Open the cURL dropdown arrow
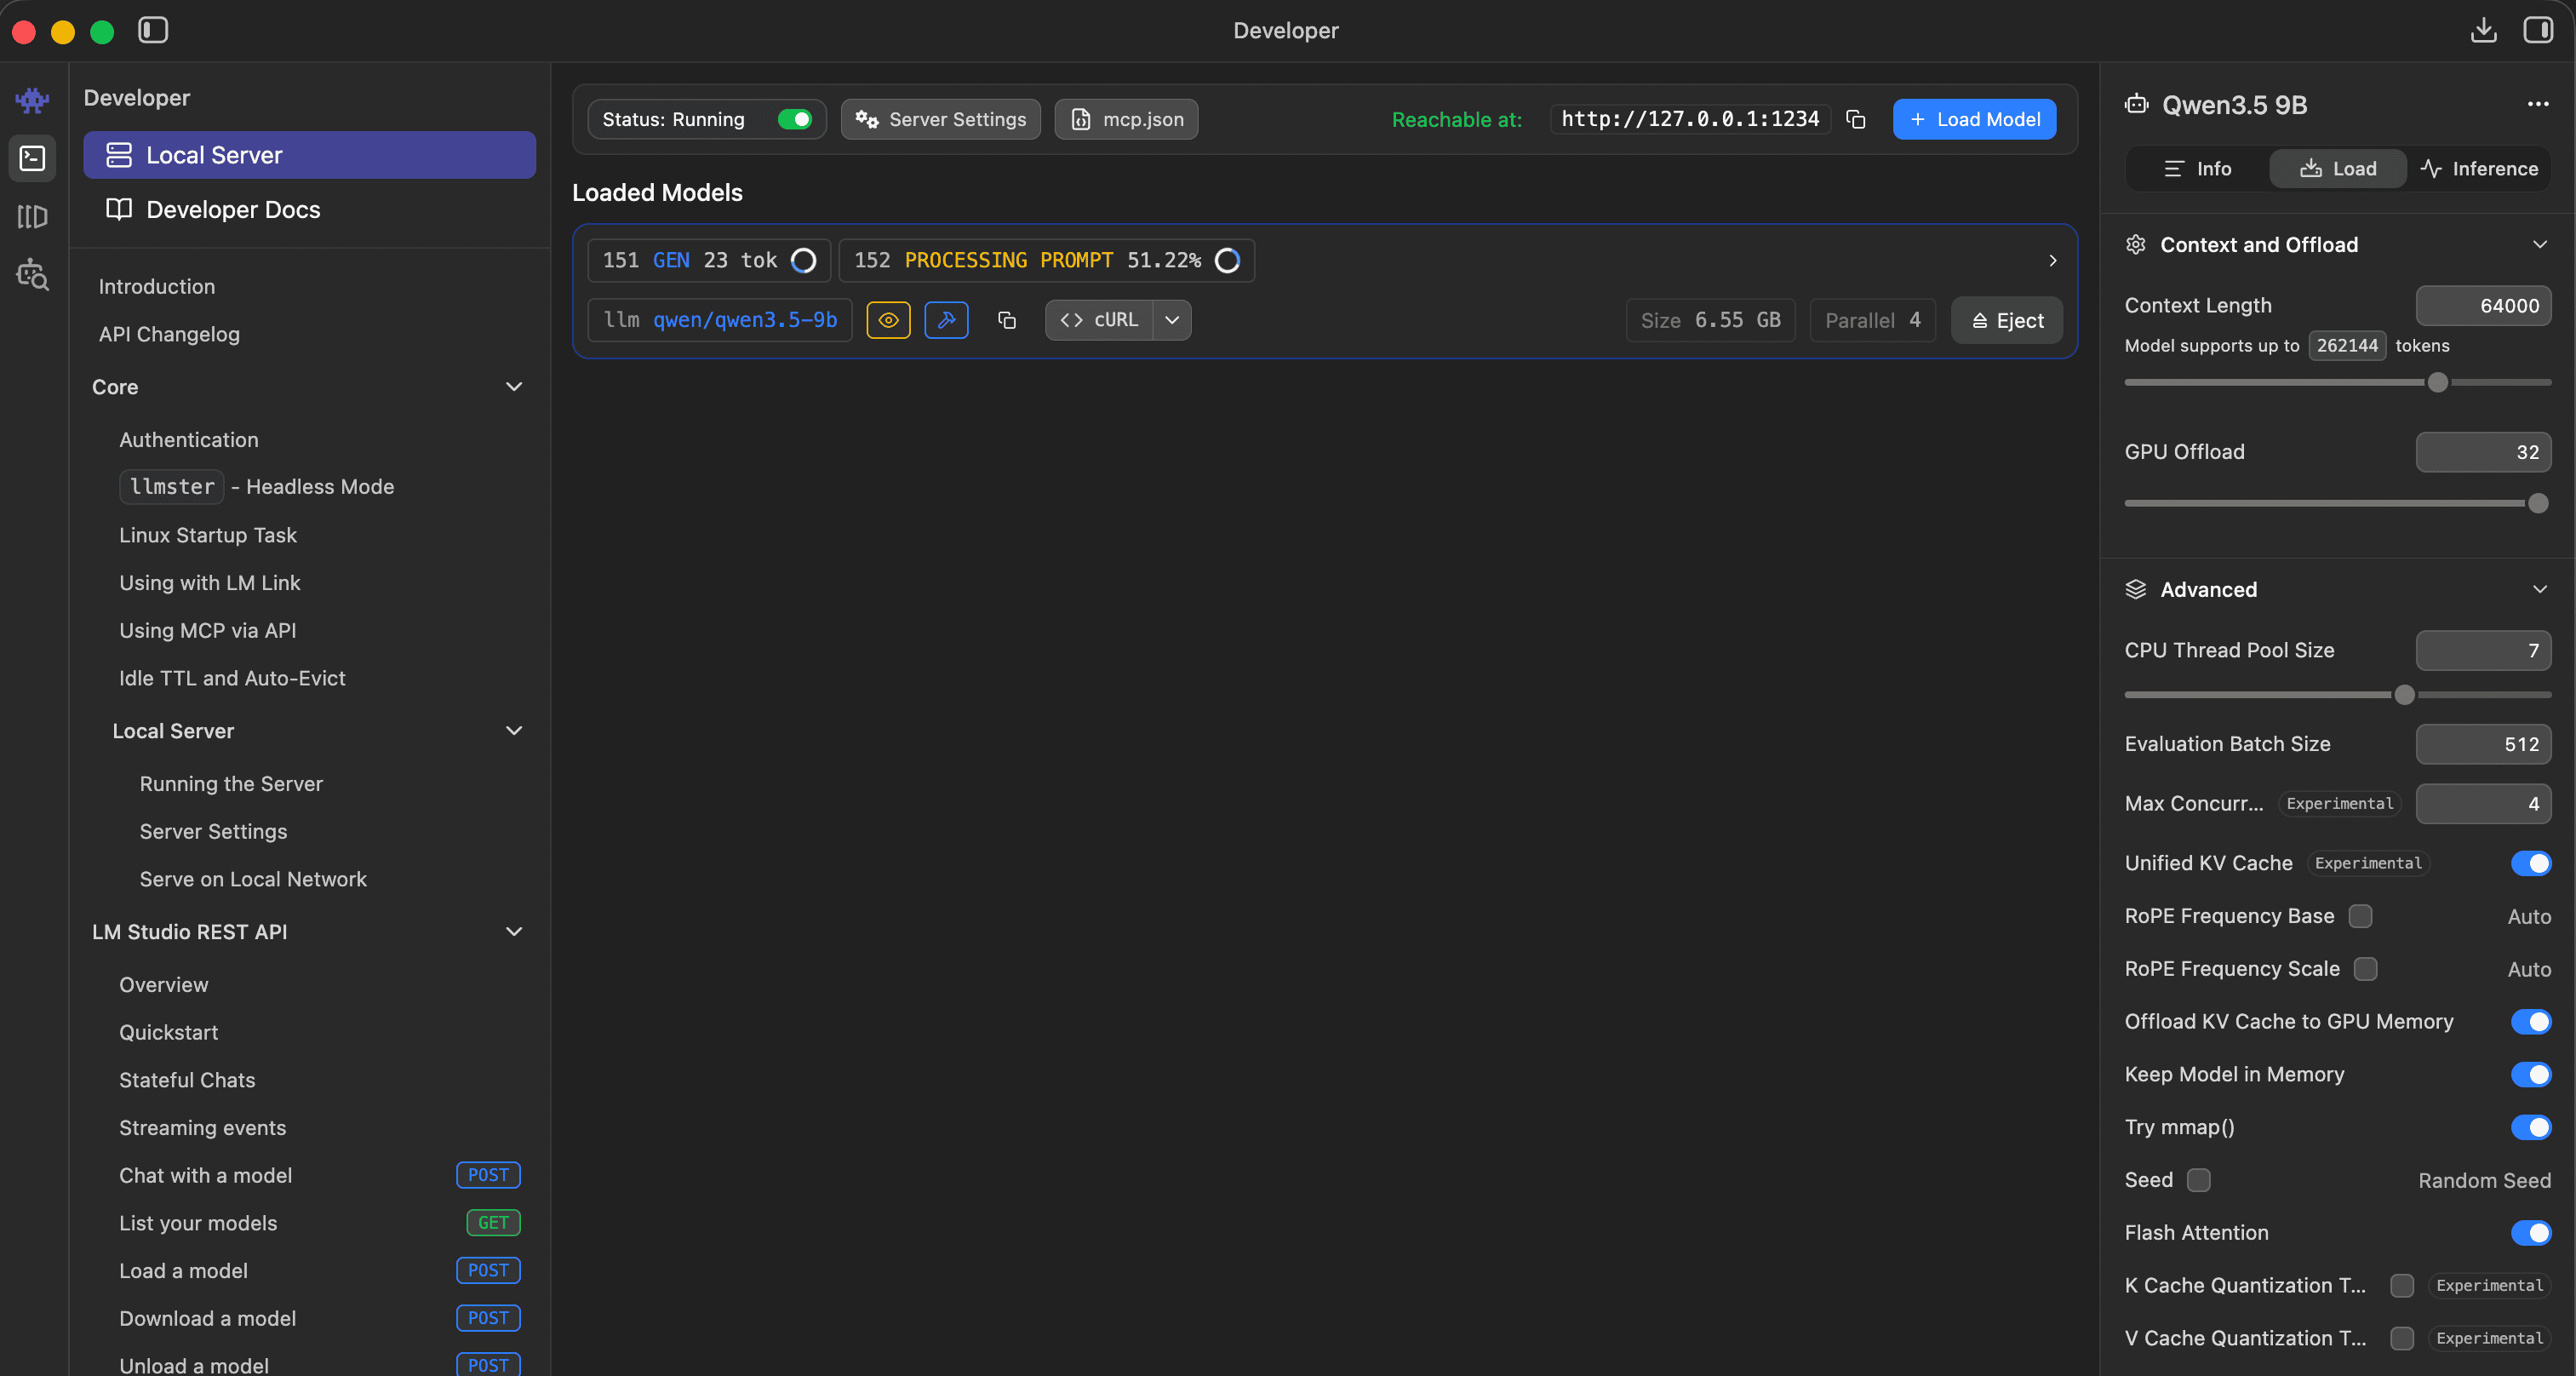This screenshot has height=1376, width=2576. point(1172,320)
